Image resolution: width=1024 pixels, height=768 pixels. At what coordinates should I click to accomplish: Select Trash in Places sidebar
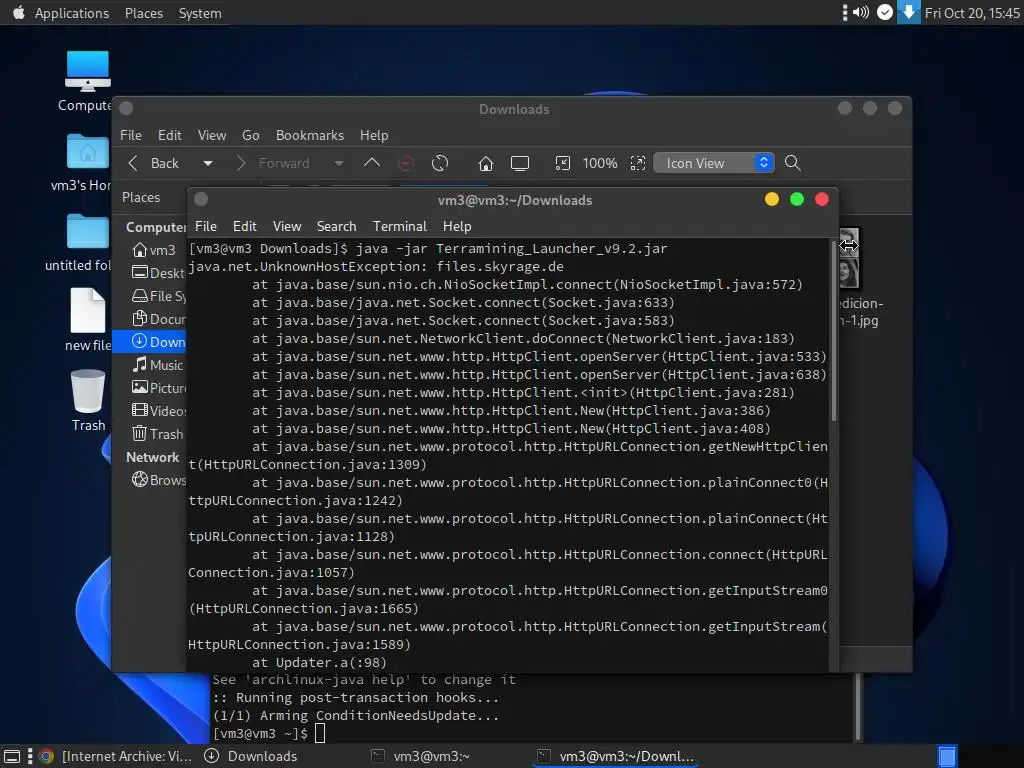click(x=157, y=434)
